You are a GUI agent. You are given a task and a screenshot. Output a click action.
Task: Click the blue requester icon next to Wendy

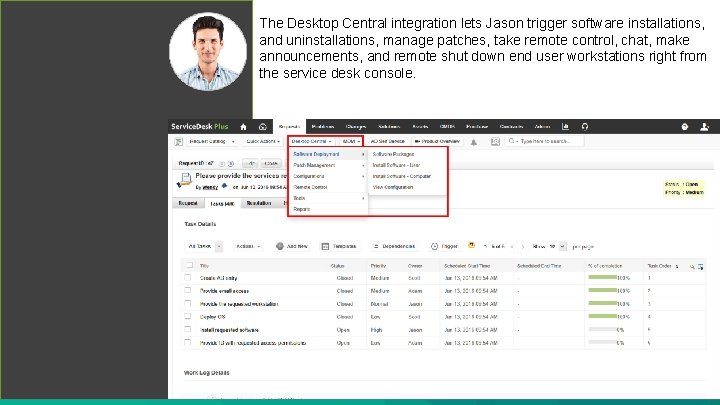tap(224, 186)
